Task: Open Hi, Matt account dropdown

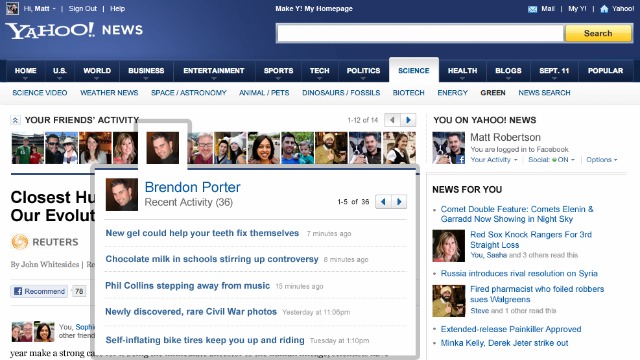Action: click(x=40, y=9)
